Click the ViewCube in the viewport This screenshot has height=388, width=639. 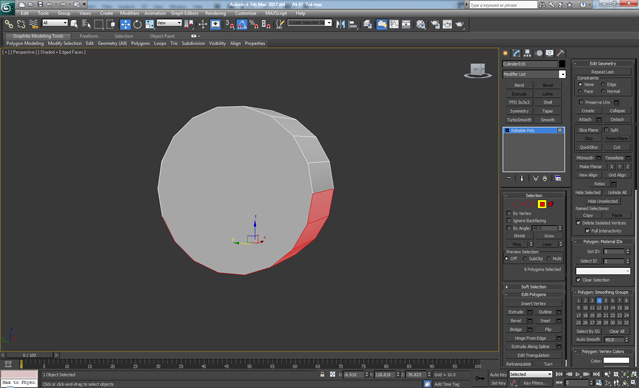point(477,70)
